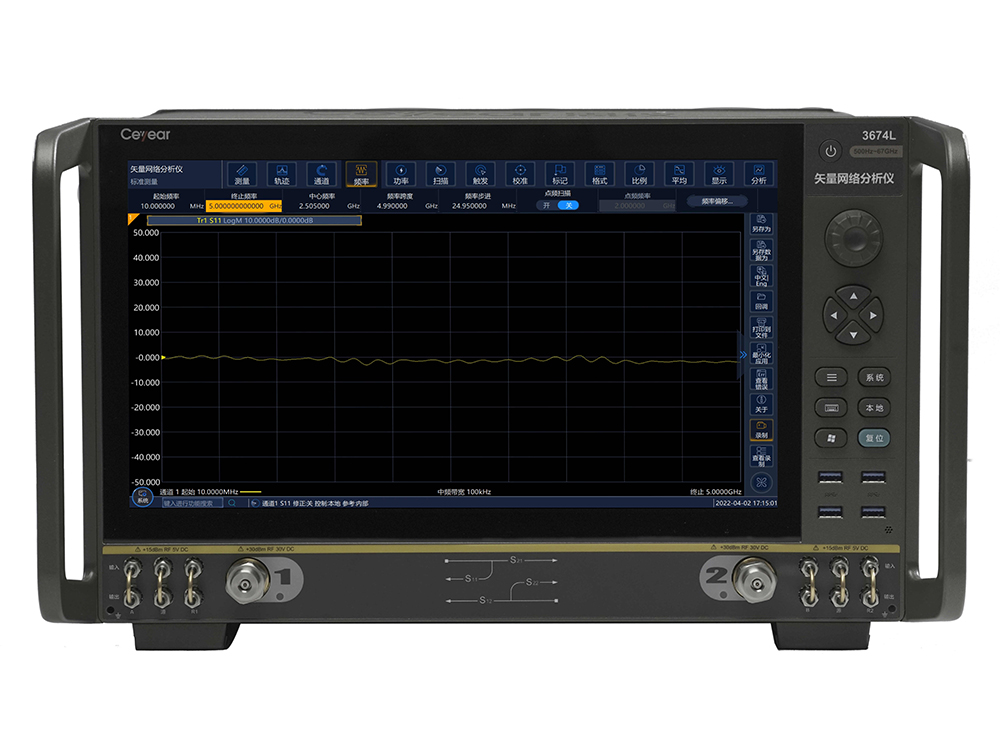Click 打印到文件 (Print to File) icon
The width and height of the screenshot is (1000, 729).
click(761, 327)
